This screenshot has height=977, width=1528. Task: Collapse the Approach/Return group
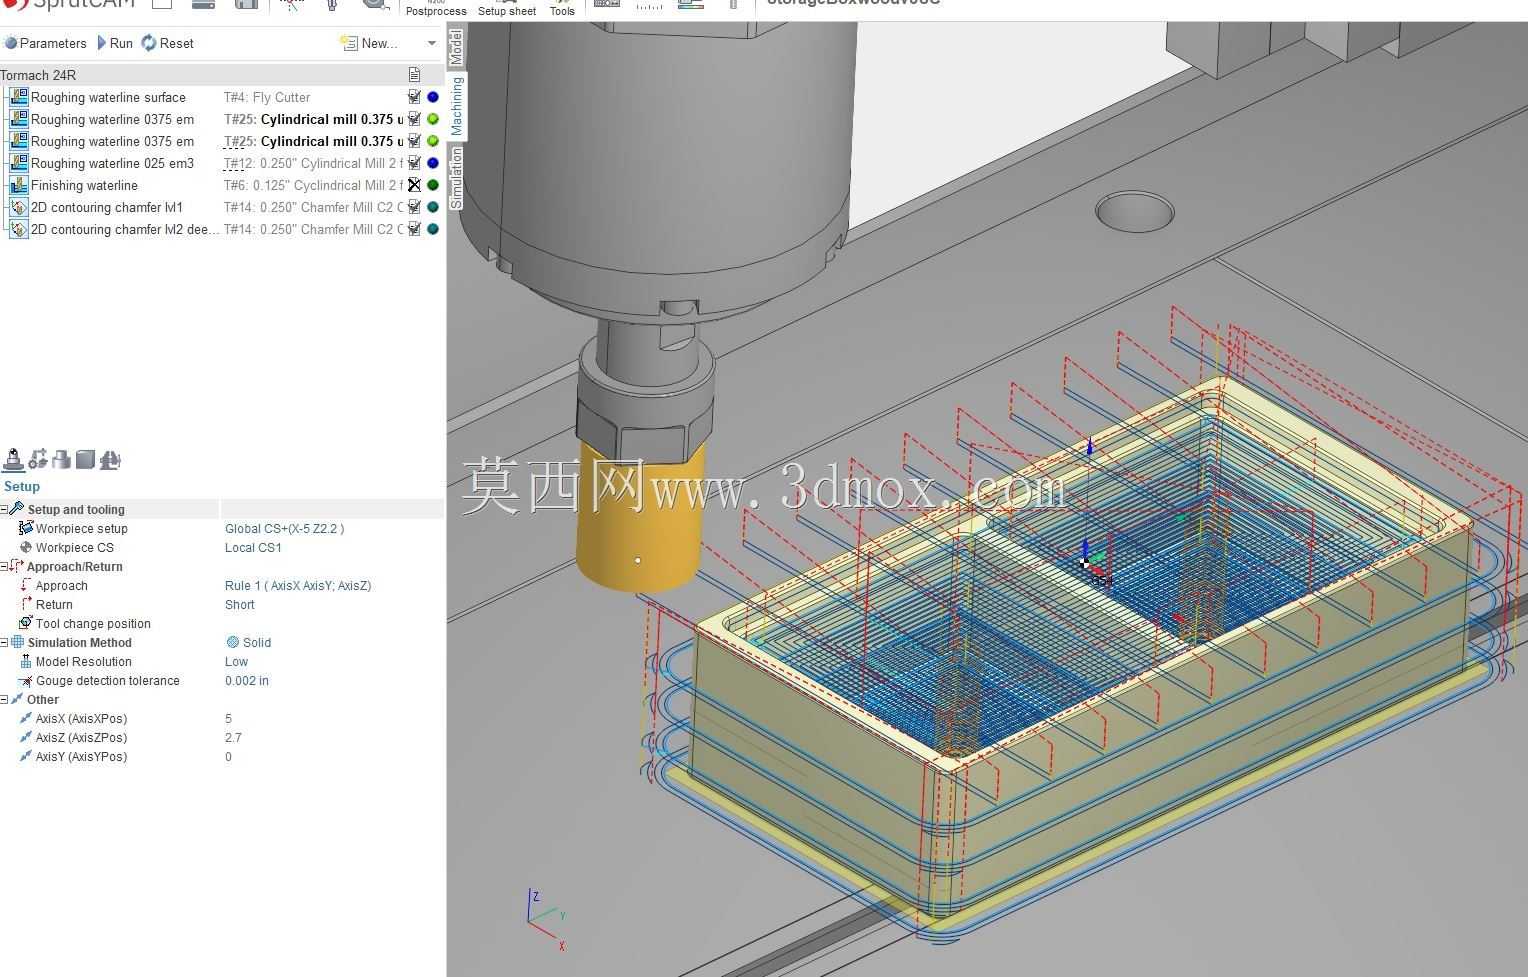point(4,567)
